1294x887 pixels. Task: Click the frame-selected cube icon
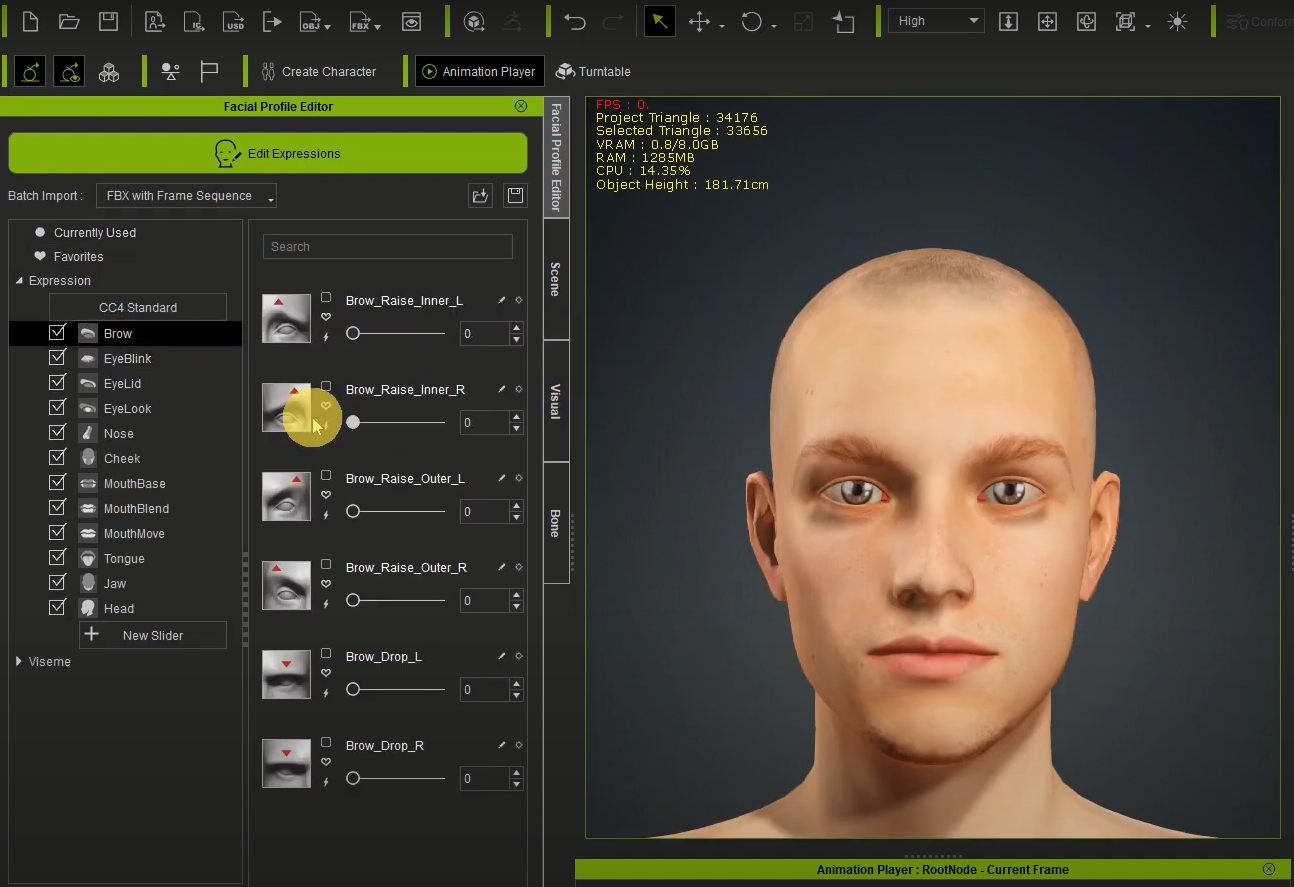1126,21
